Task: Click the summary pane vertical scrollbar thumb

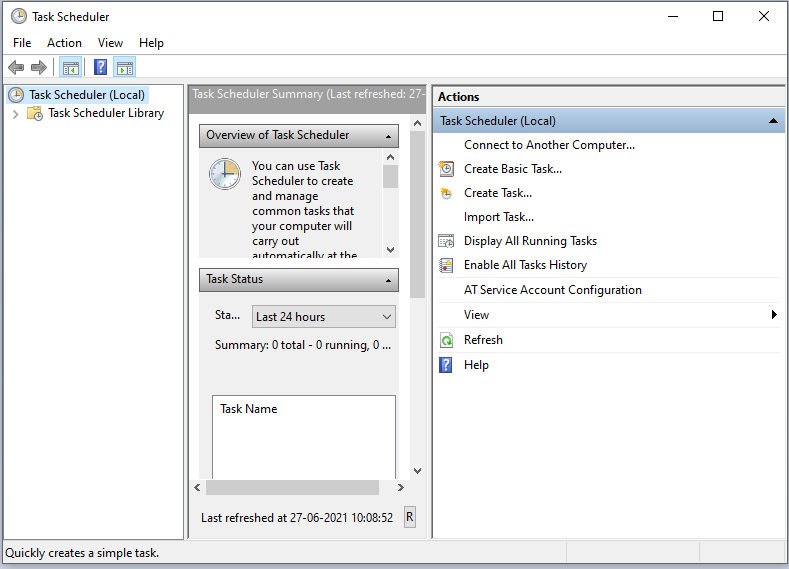Action: click(417, 215)
